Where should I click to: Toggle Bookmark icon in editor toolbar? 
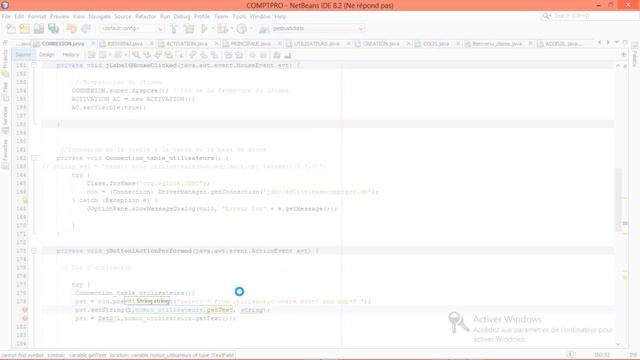[x=214, y=55]
